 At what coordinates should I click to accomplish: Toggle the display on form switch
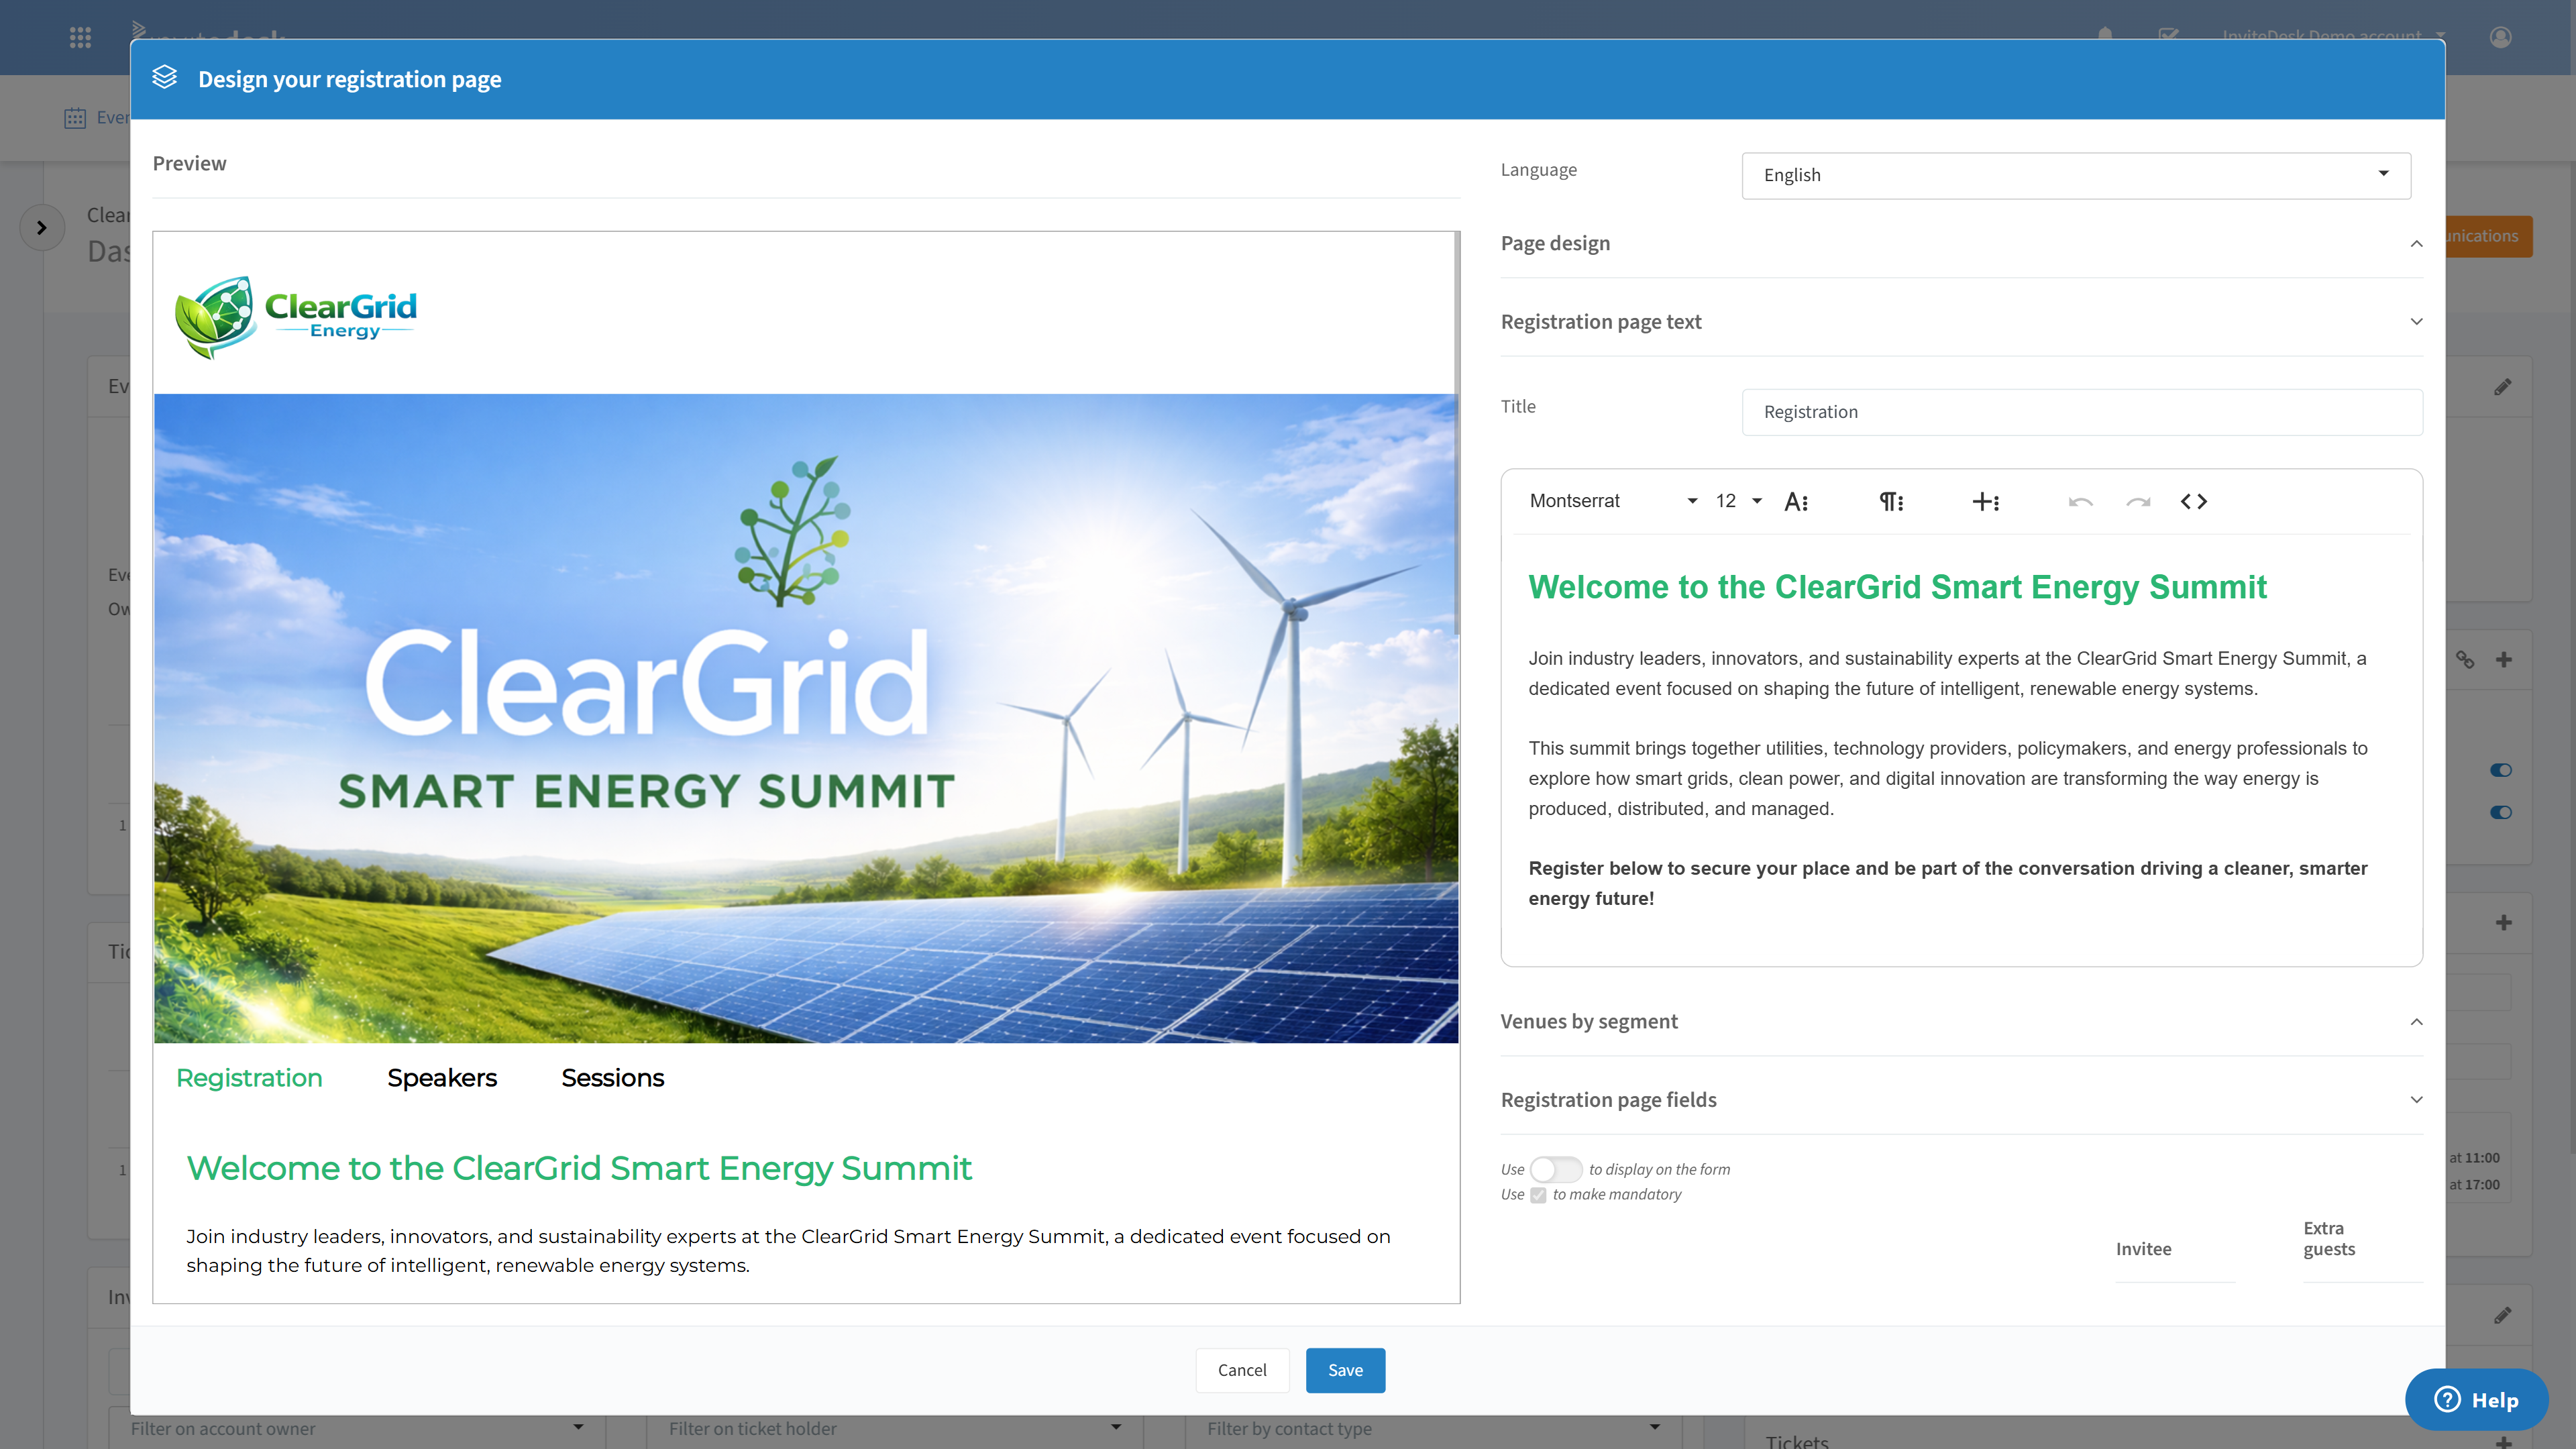click(1556, 1169)
